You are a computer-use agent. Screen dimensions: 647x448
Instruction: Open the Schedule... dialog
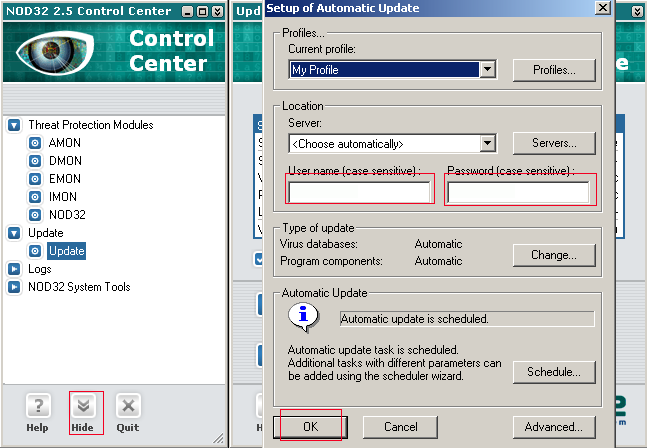tap(554, 372)
